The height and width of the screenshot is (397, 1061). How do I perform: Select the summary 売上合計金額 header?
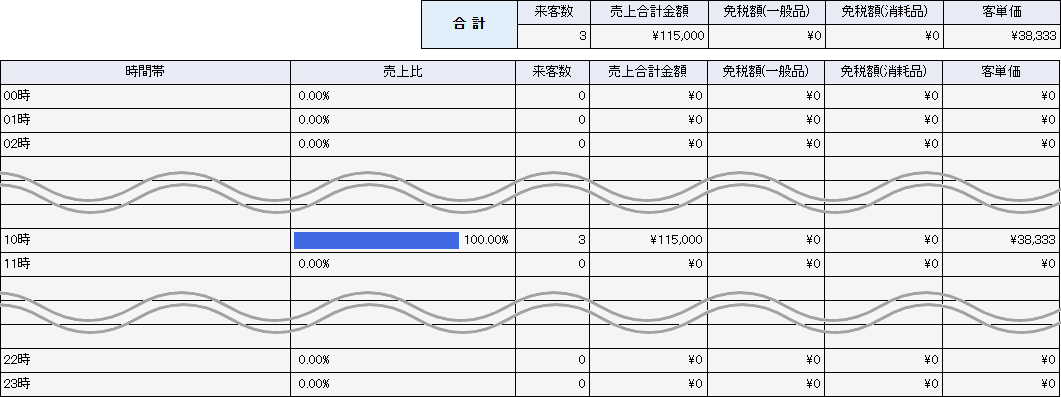(649, 12)
